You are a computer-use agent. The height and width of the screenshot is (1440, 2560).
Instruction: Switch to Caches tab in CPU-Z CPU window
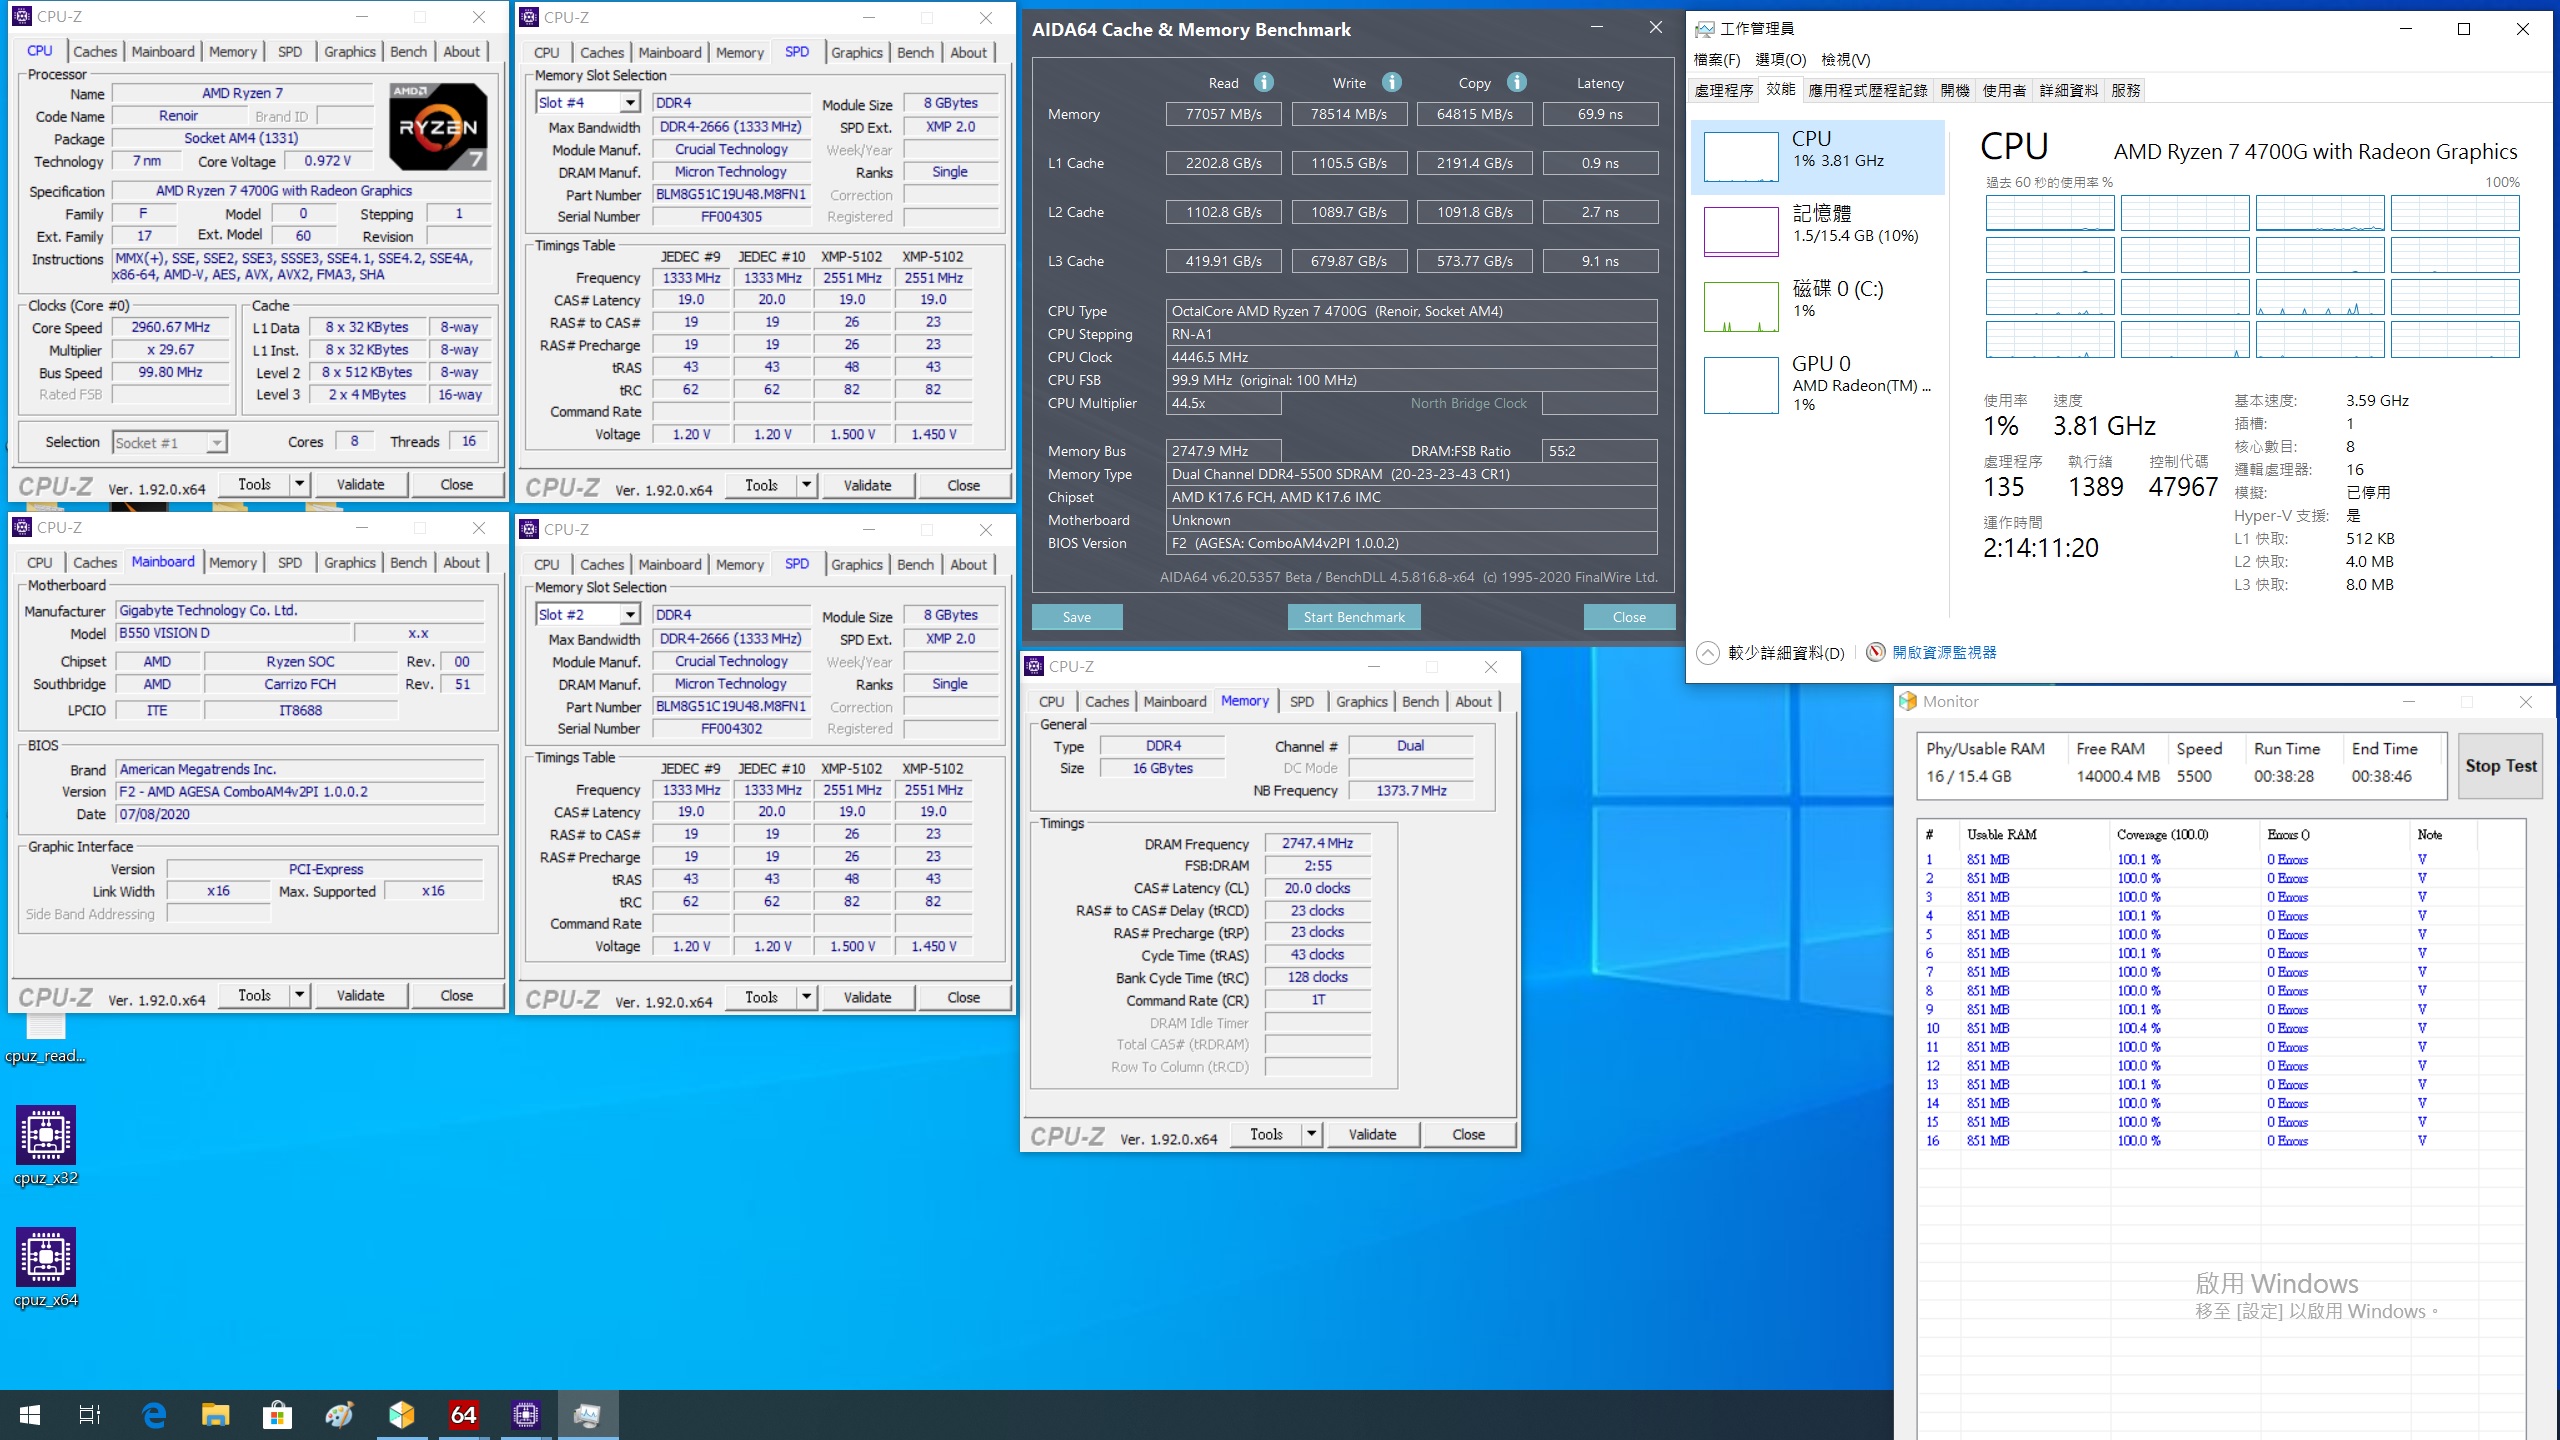(x=95, y=52)
